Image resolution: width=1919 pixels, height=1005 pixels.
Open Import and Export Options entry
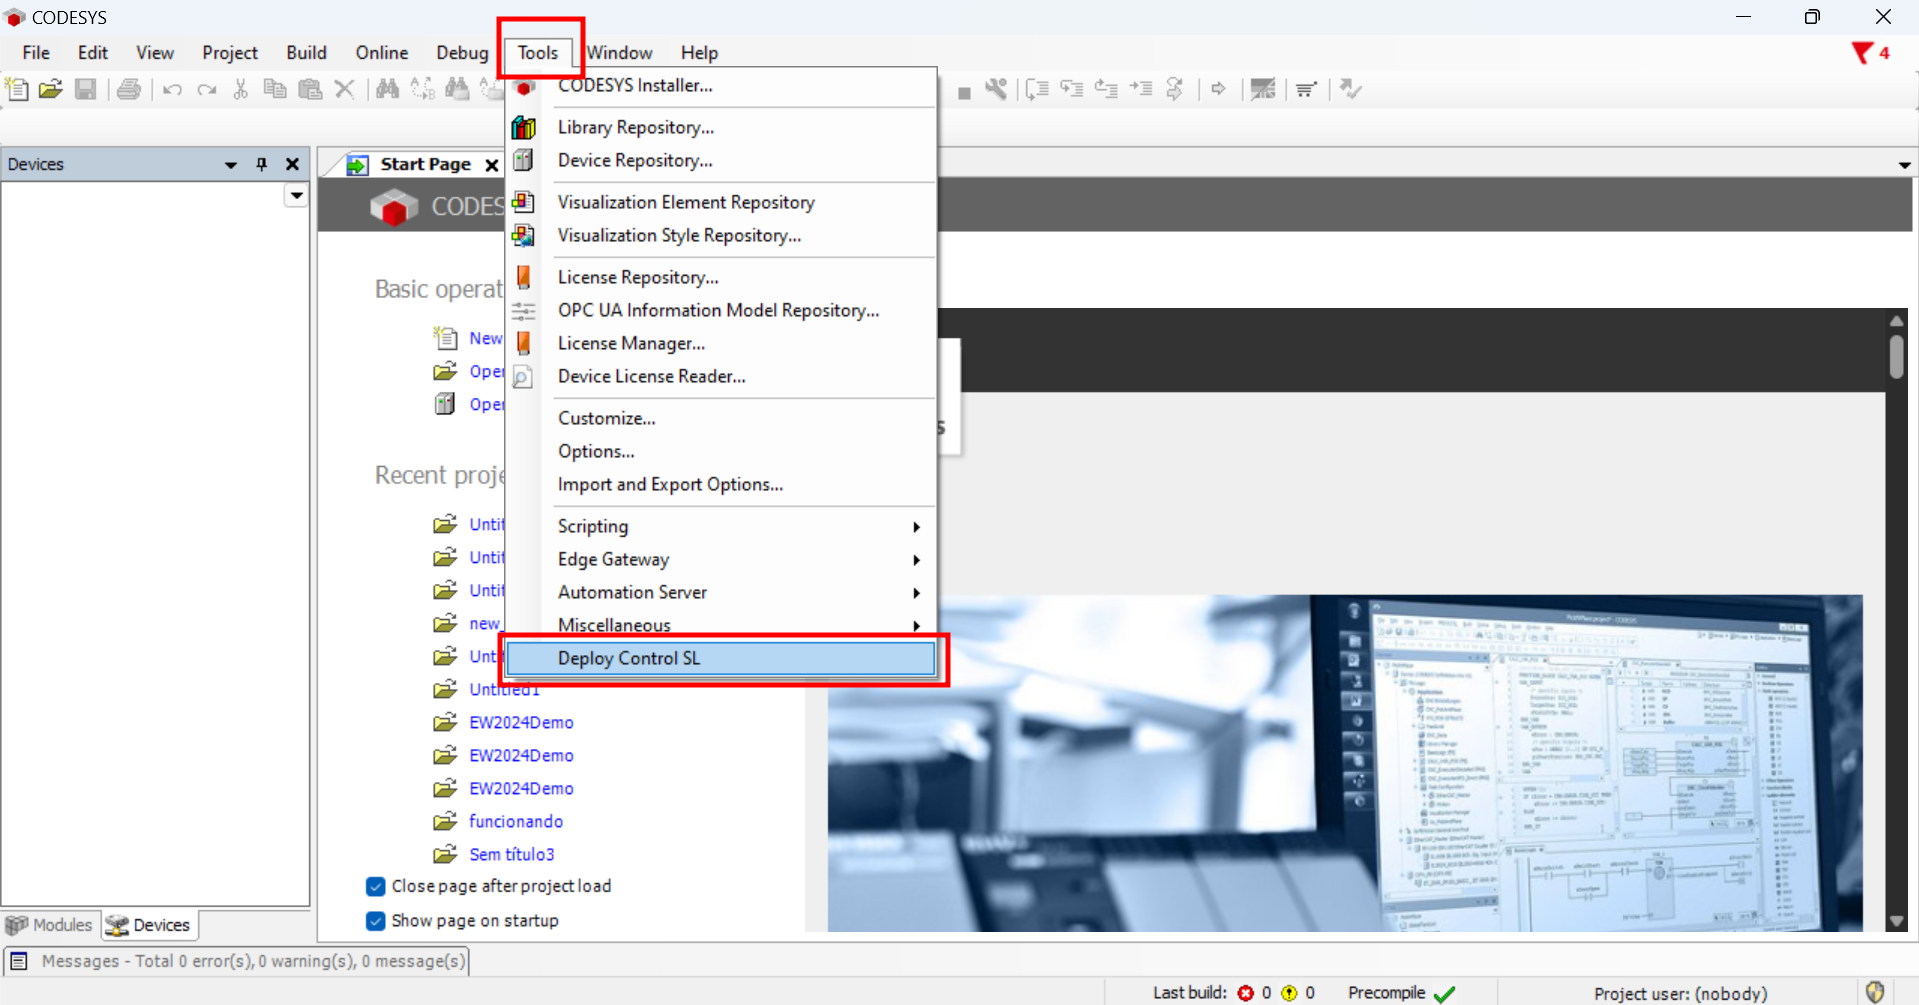pos(720,484)
